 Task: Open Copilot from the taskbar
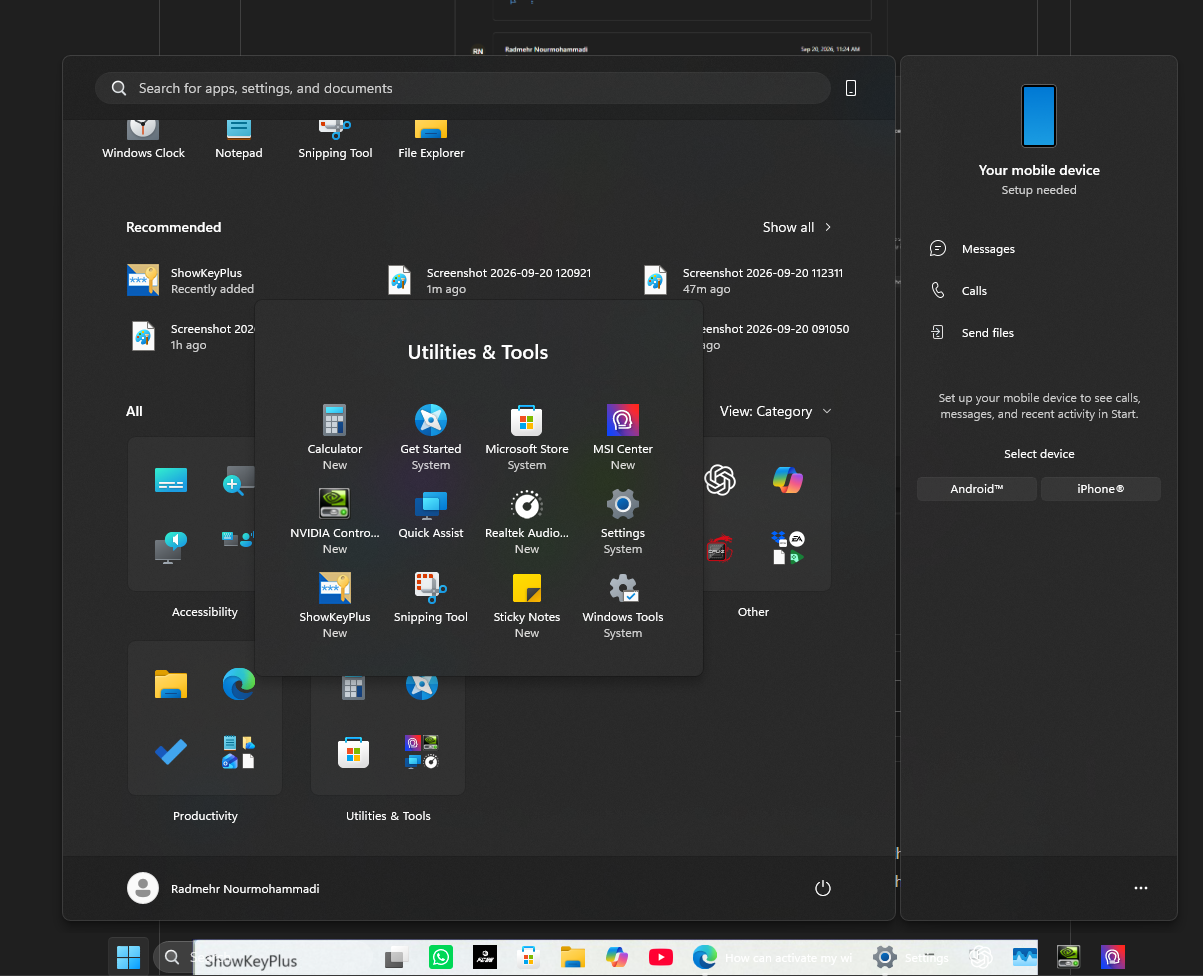pyautogui.click(x=617, y=957)
